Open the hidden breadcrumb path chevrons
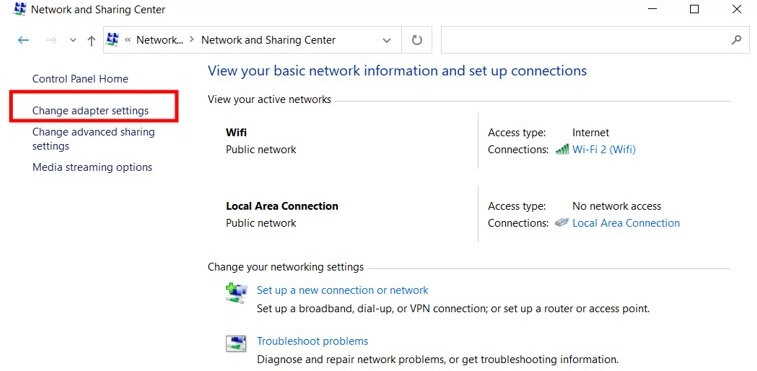The height and width of the screenshot is (371, 757). pyautogui.click(x=128, y=40)
